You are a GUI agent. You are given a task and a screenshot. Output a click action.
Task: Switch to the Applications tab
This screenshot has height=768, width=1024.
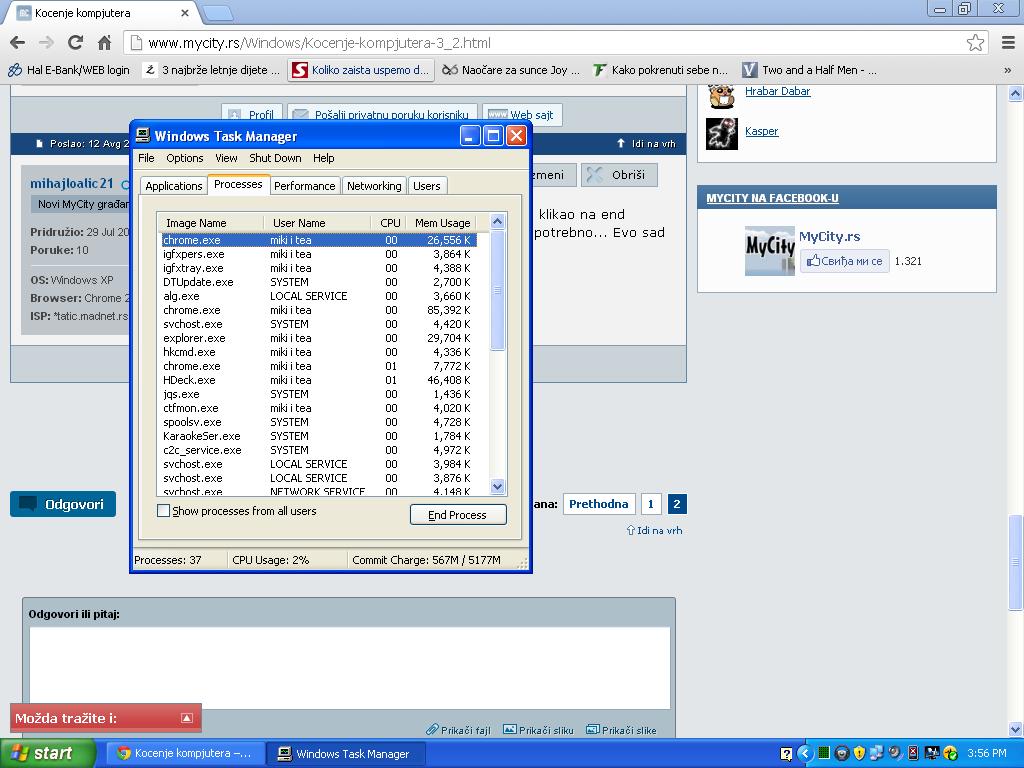(x=174, y=186)
